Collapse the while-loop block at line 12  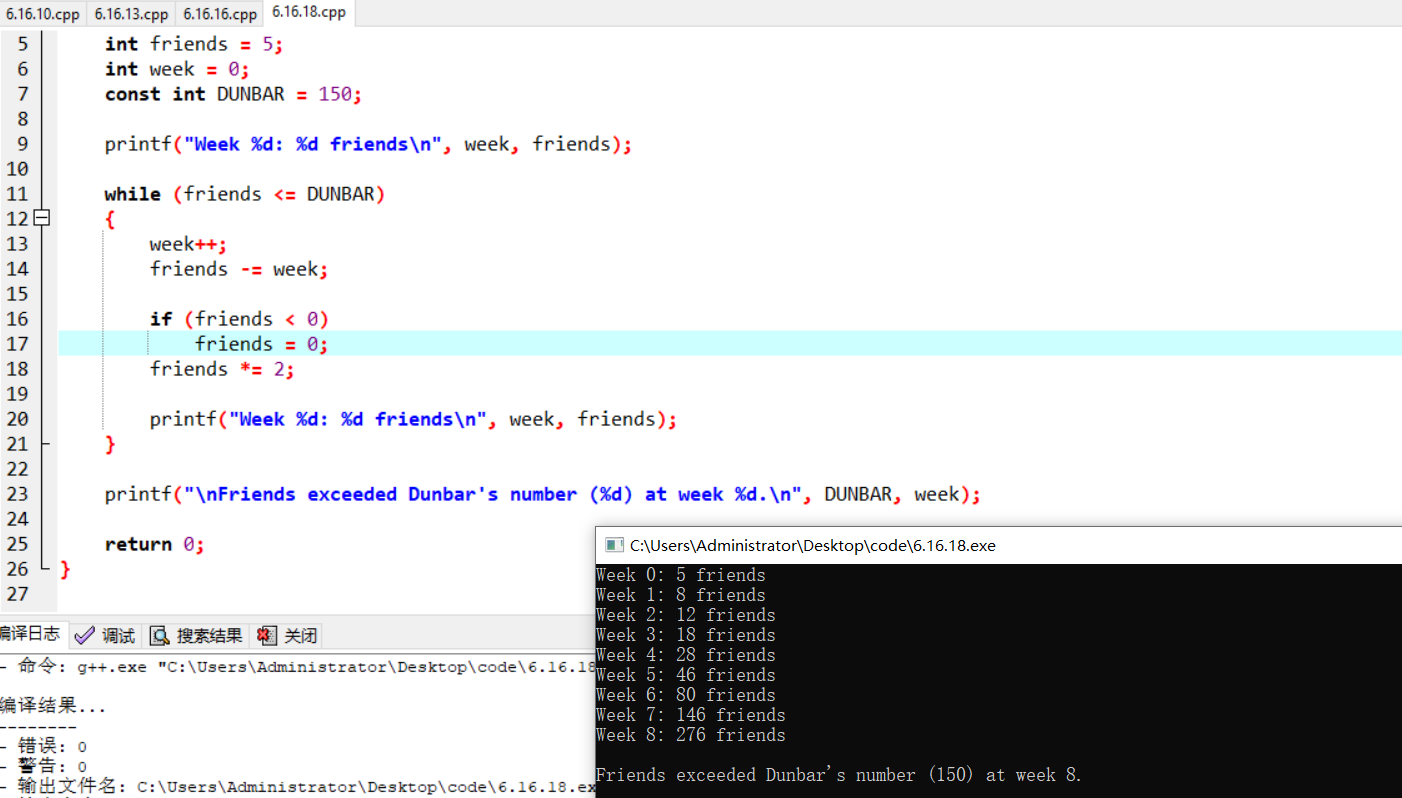pyautogui.click(x=41, y=218)
